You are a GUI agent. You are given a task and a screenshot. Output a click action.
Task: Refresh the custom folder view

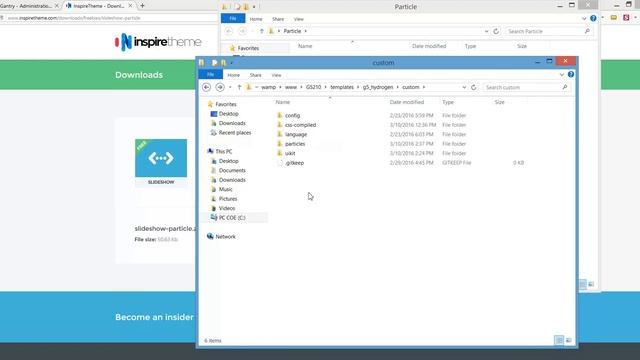point(473,87)
